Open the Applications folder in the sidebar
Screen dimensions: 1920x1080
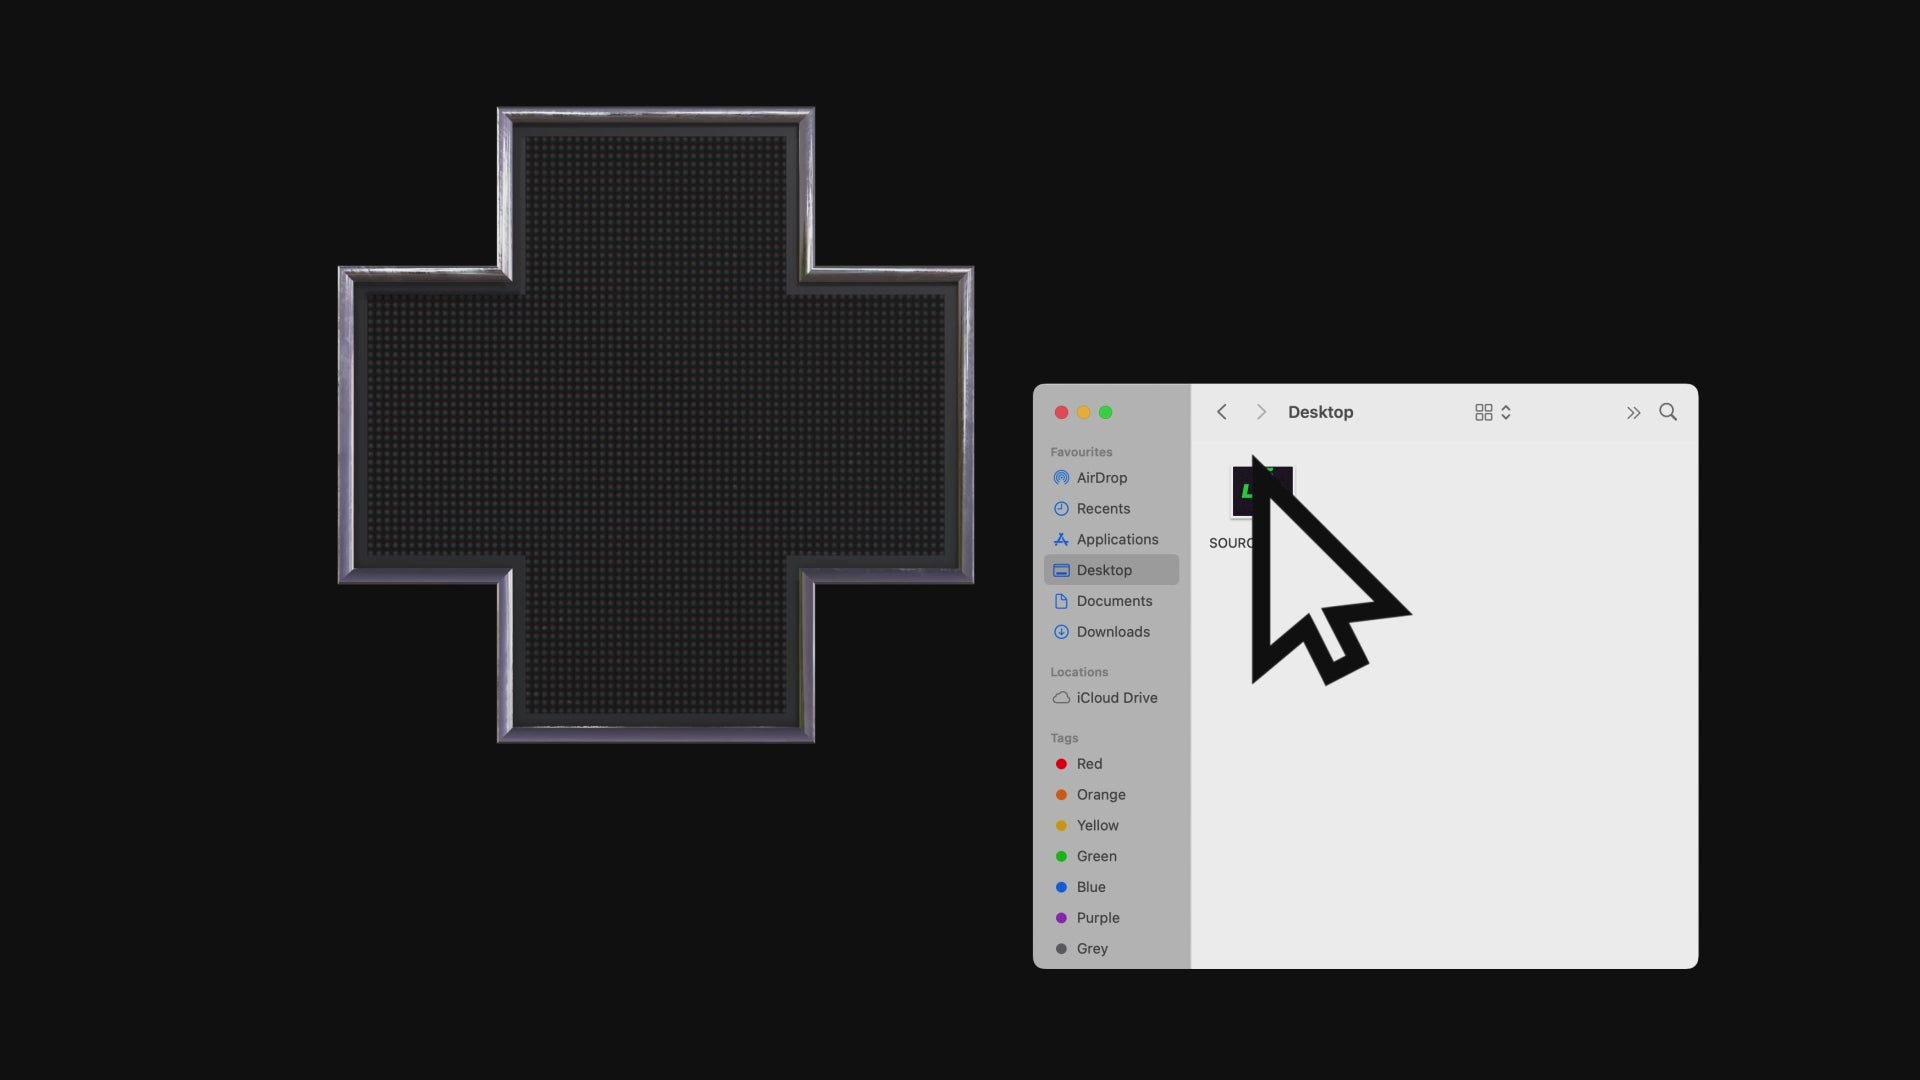[1116, 540]
